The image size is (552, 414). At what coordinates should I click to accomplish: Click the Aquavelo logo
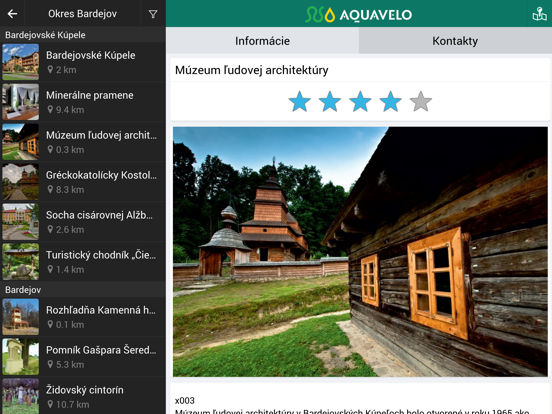tap(358, 14)
